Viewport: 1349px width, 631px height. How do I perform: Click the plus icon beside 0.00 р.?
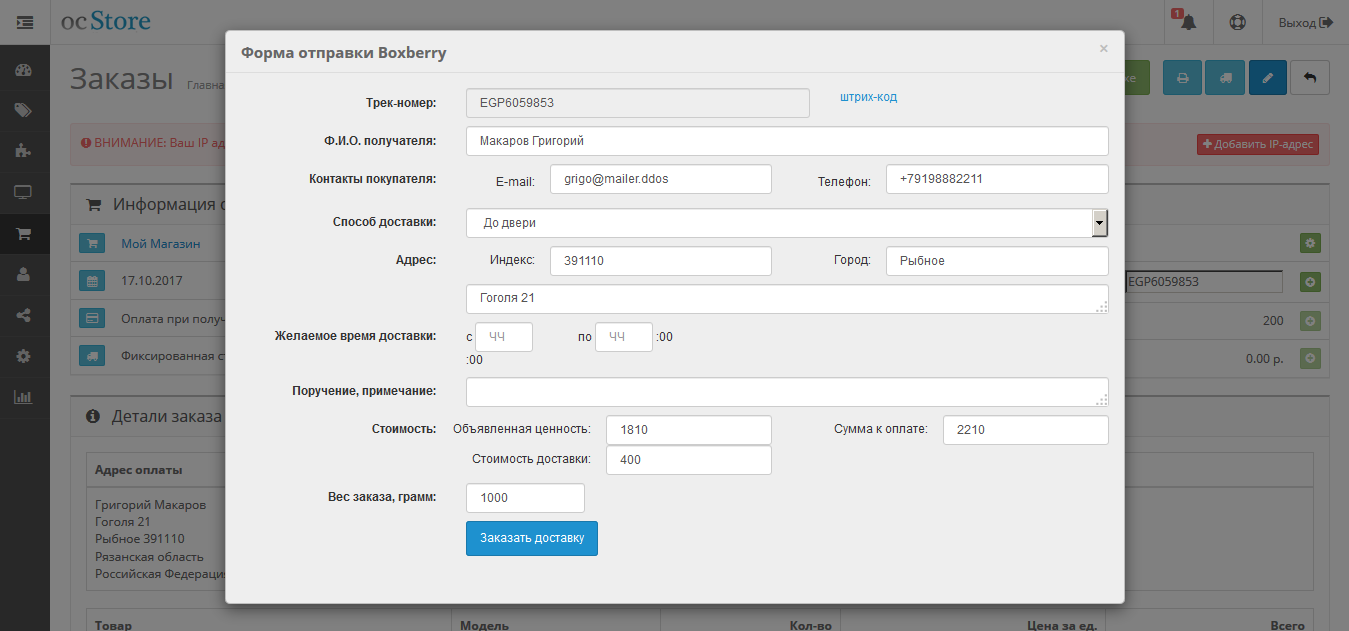1310,358
